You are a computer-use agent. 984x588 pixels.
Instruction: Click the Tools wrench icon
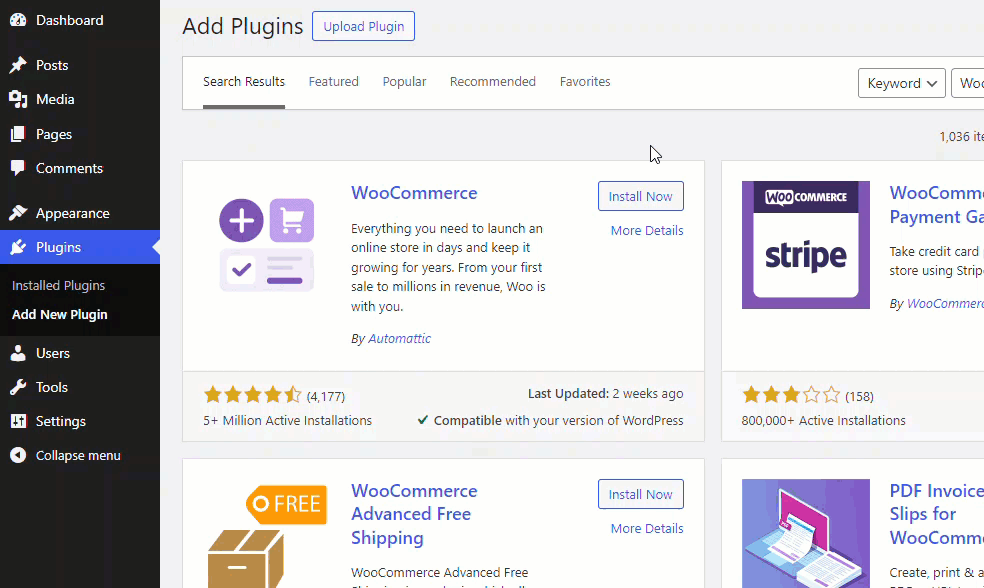[x=18, y=387]
